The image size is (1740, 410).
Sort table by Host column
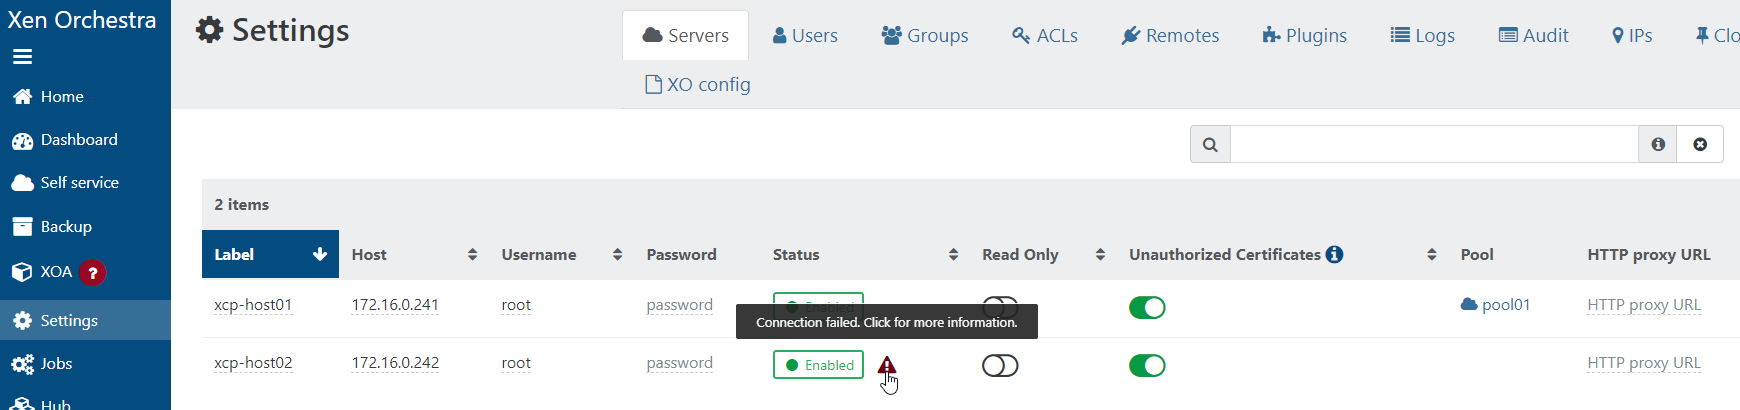pyautogui.click(x=414, y=255)
